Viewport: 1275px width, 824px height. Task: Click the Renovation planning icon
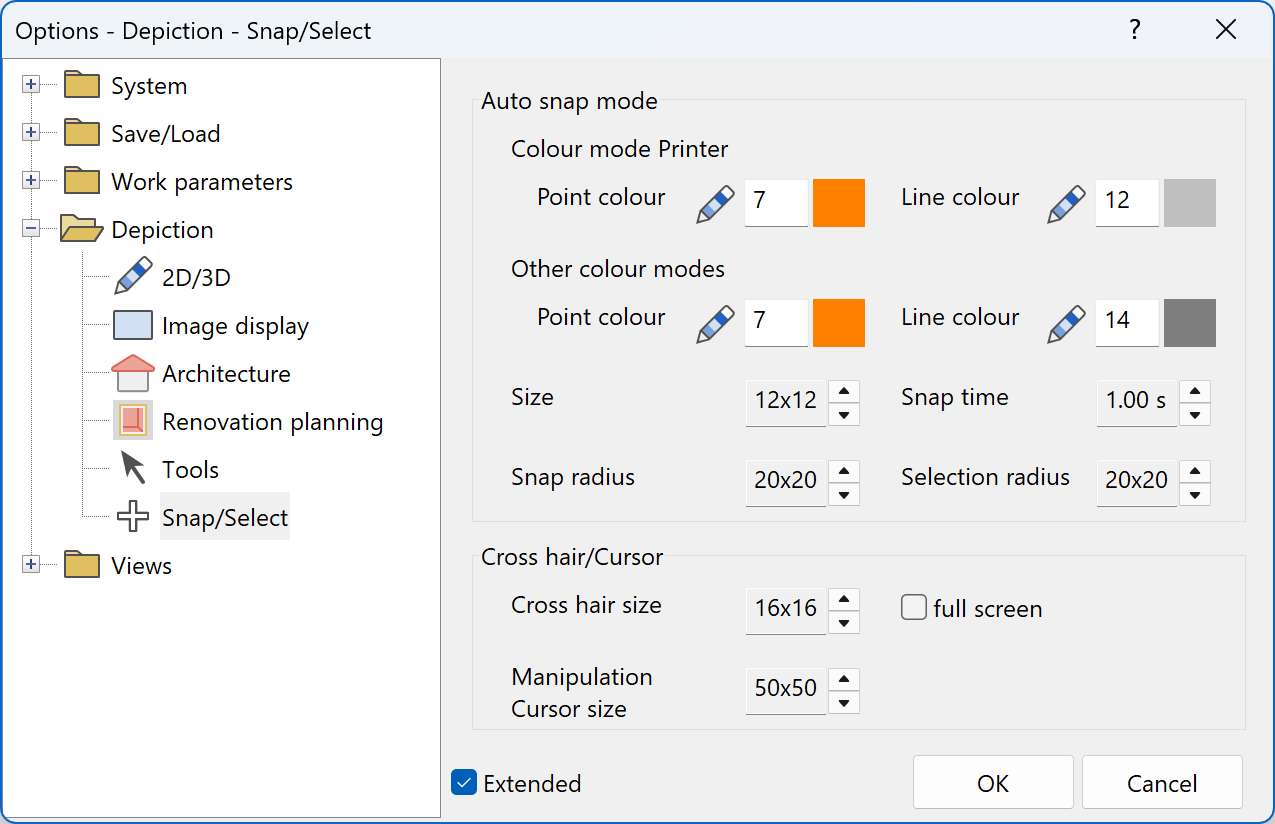[131, 420]
